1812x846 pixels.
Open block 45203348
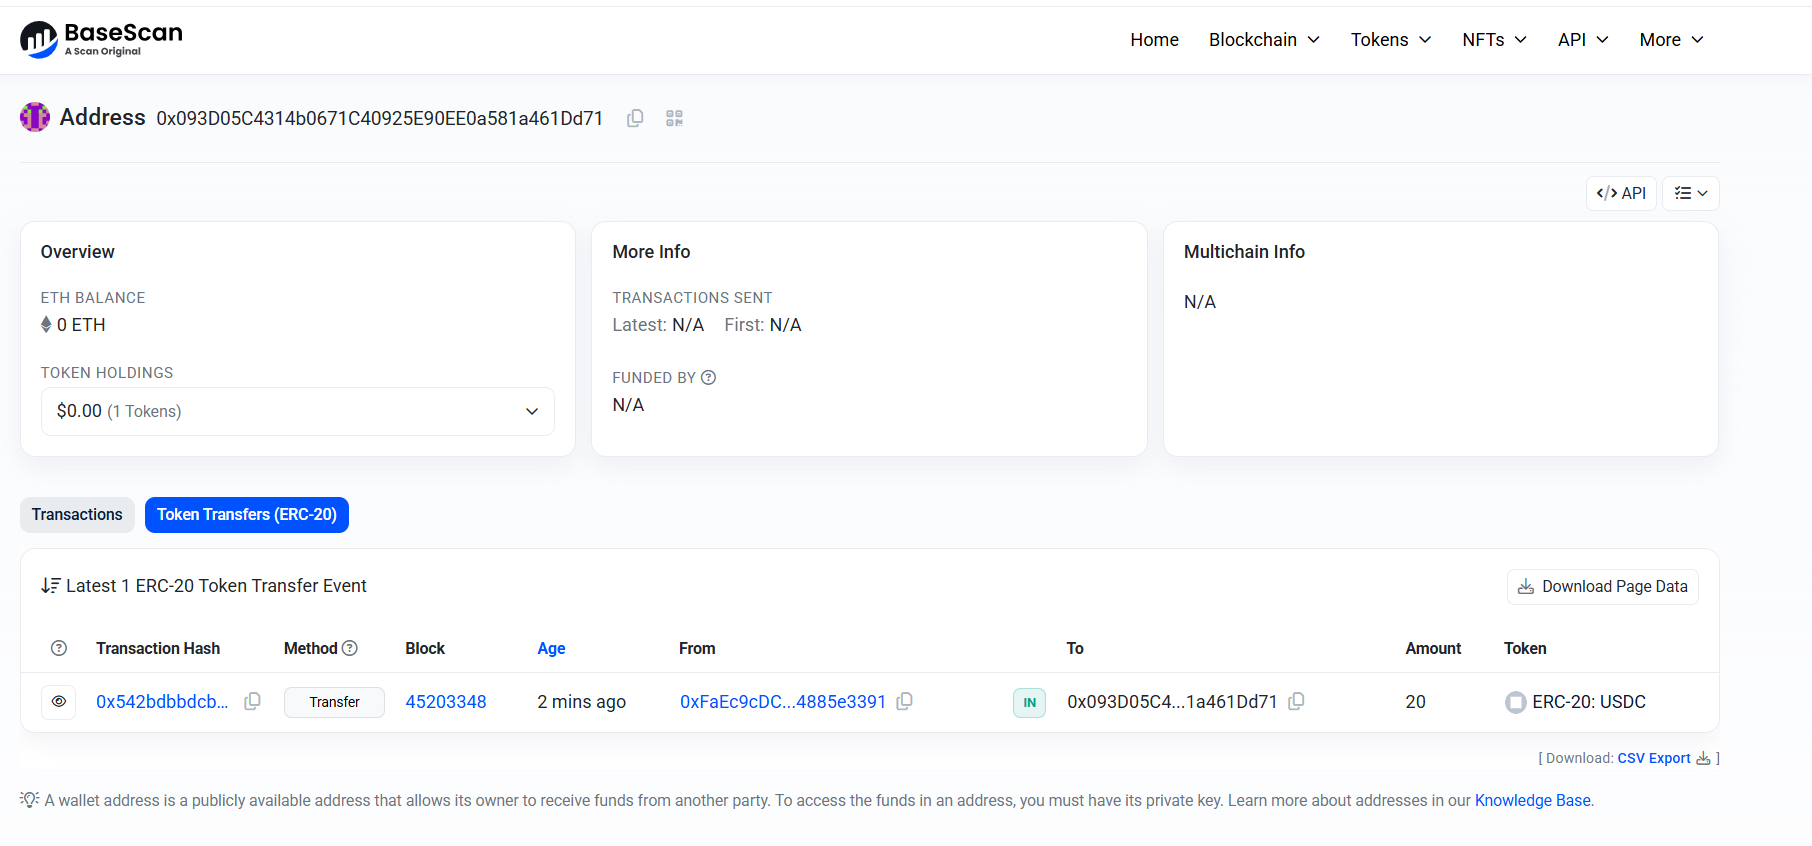click(x=446, y=702)
